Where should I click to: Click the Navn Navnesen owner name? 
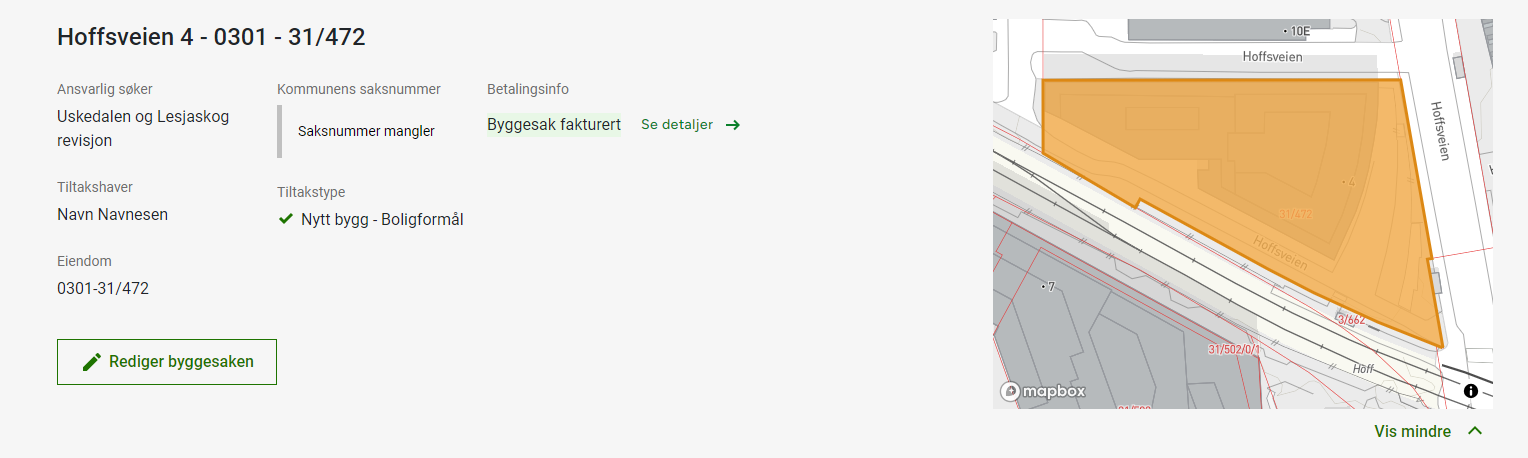(112, 214)
